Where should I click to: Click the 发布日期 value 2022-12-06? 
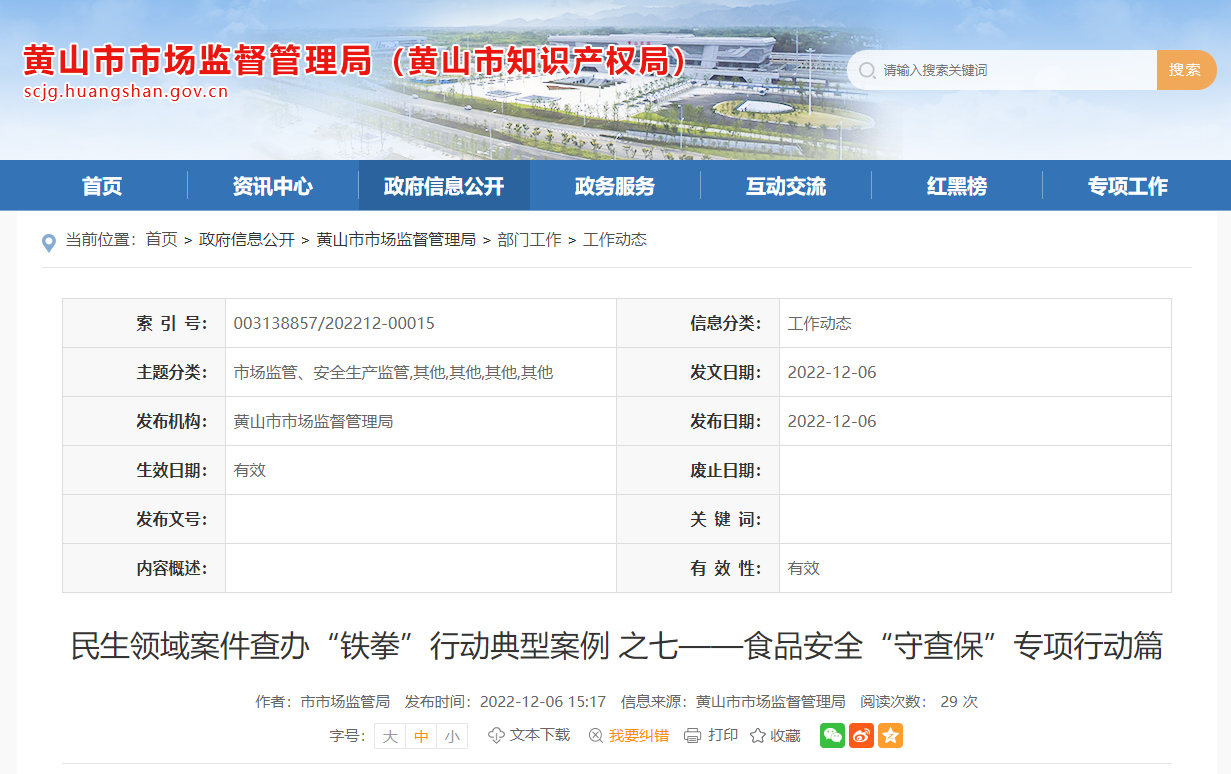(832, 422)
